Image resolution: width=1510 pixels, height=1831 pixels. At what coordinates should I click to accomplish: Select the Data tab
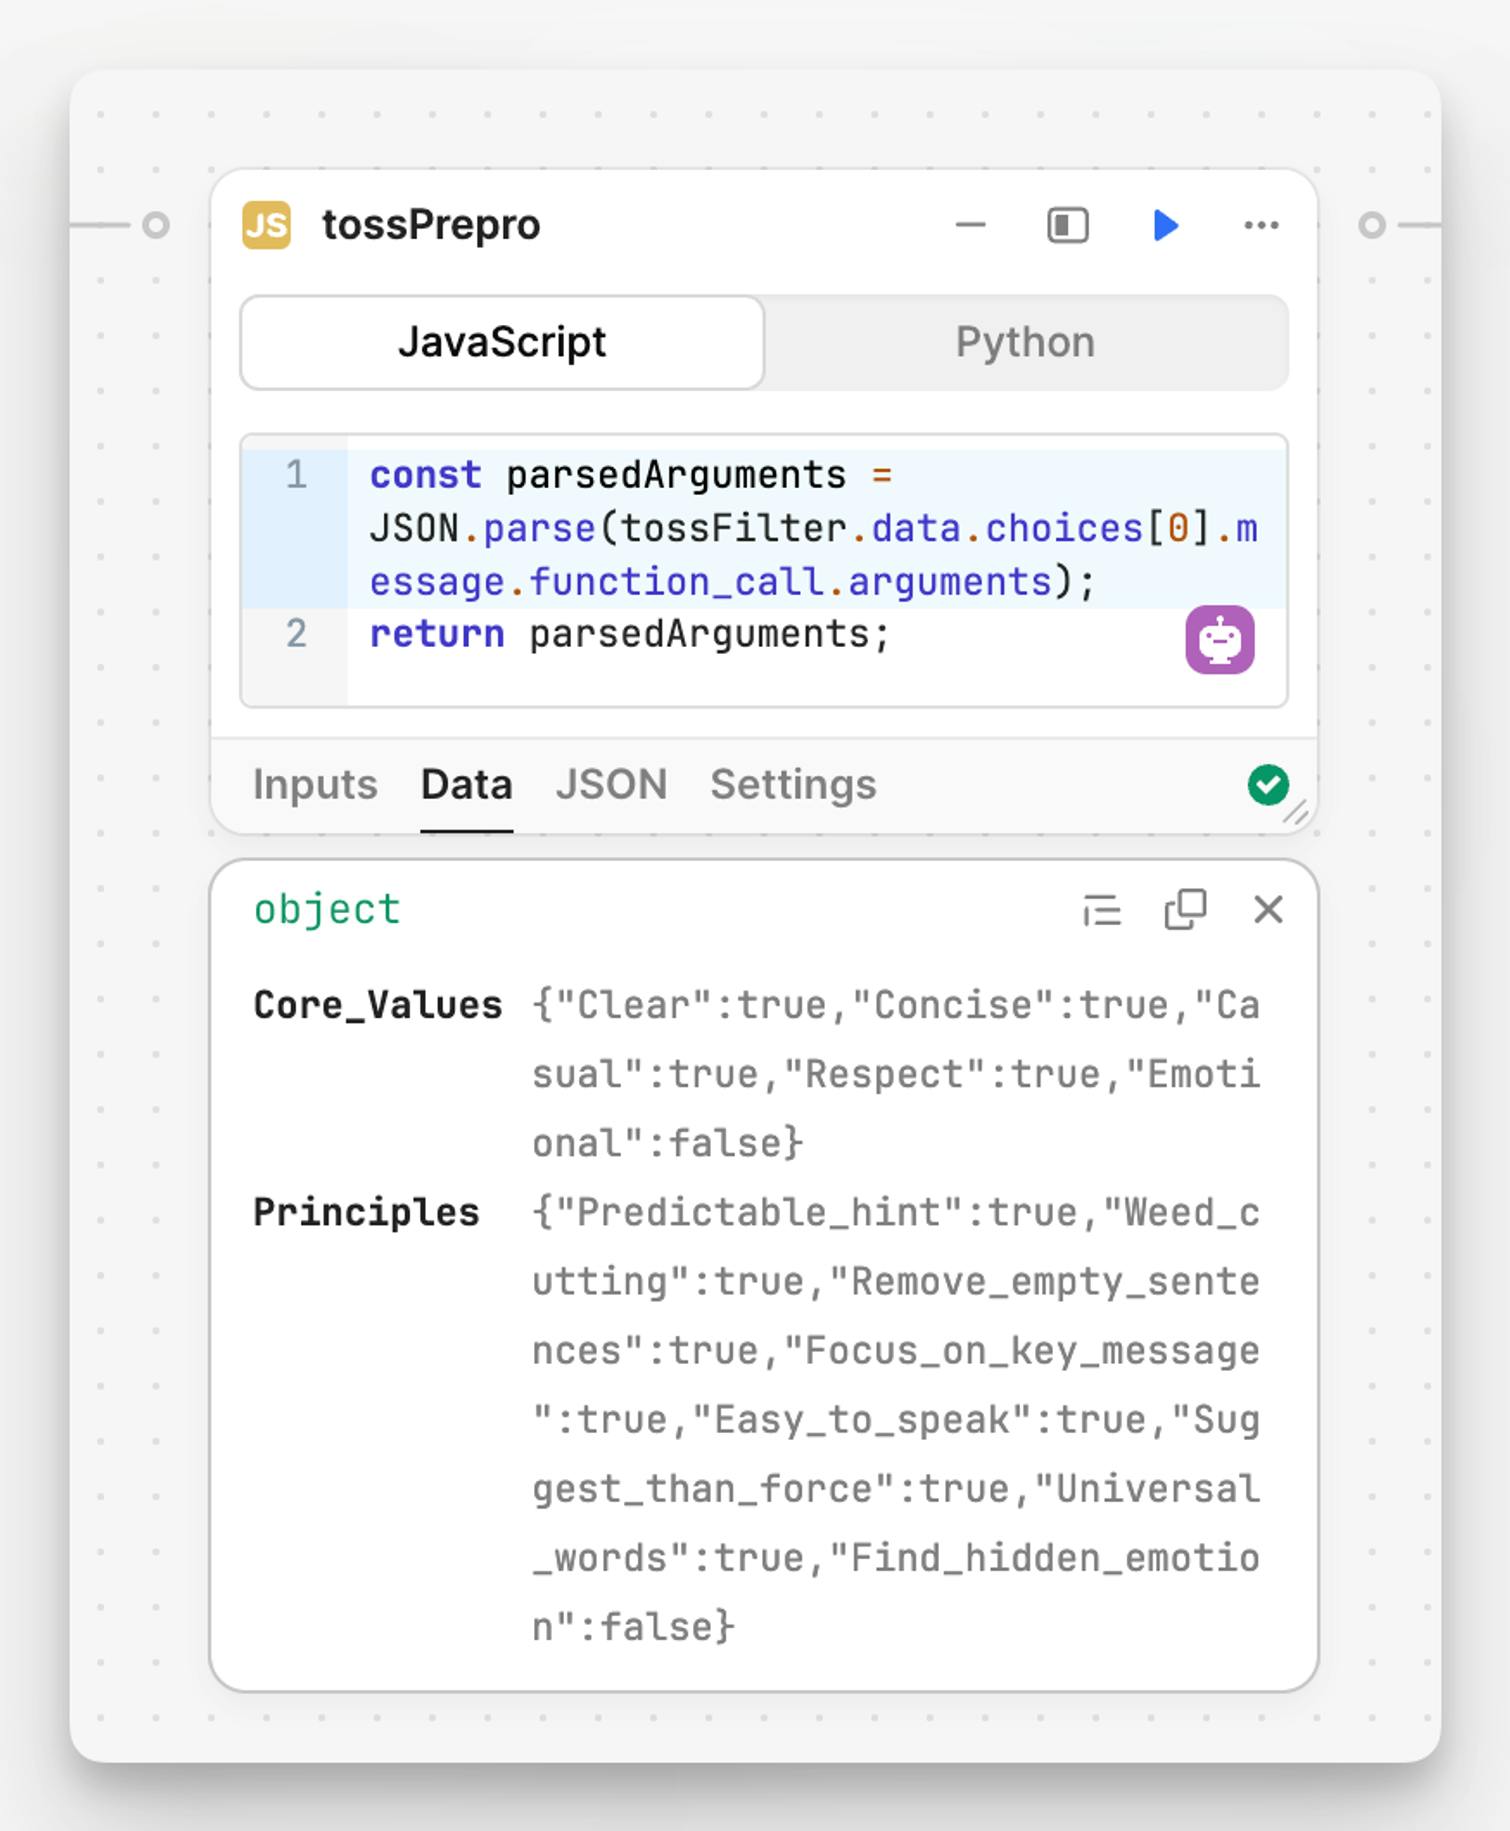pos(466,785)
